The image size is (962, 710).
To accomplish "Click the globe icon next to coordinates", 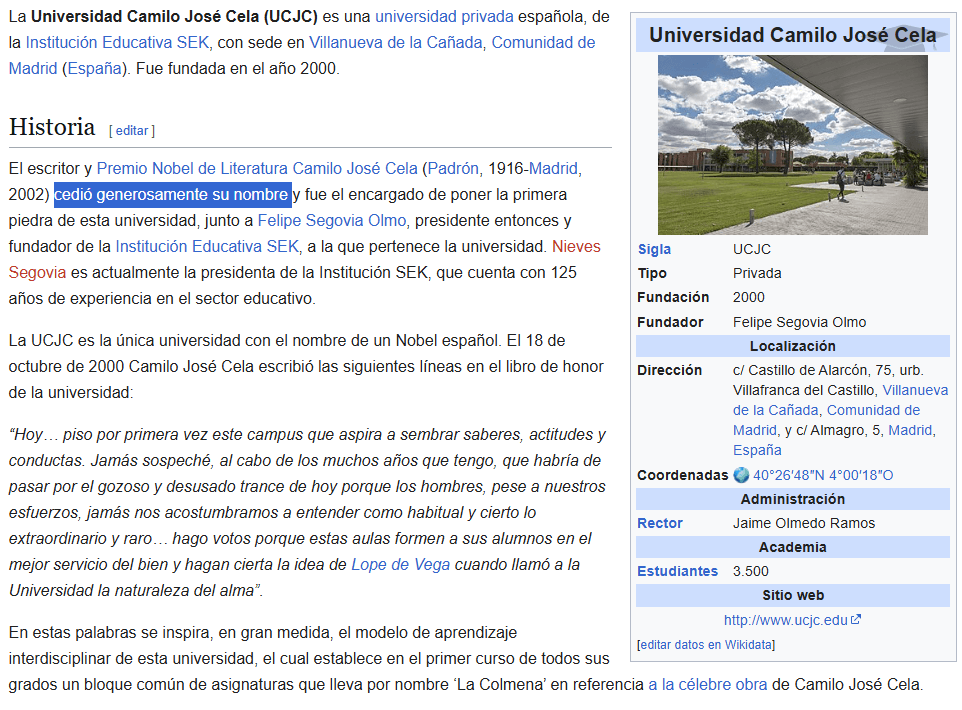I will coord(741,475).
